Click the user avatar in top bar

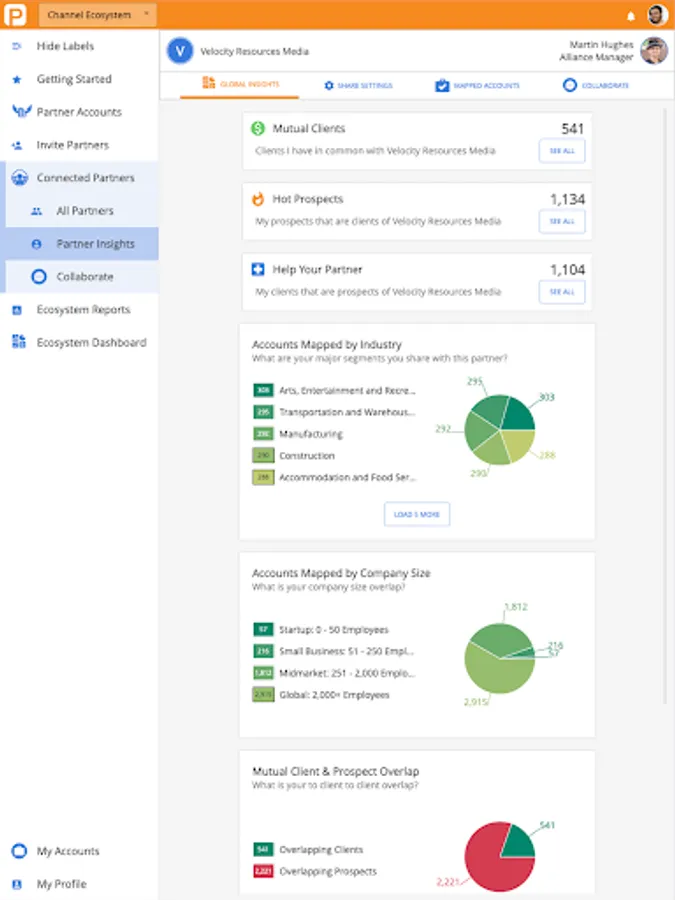point(656,15)
